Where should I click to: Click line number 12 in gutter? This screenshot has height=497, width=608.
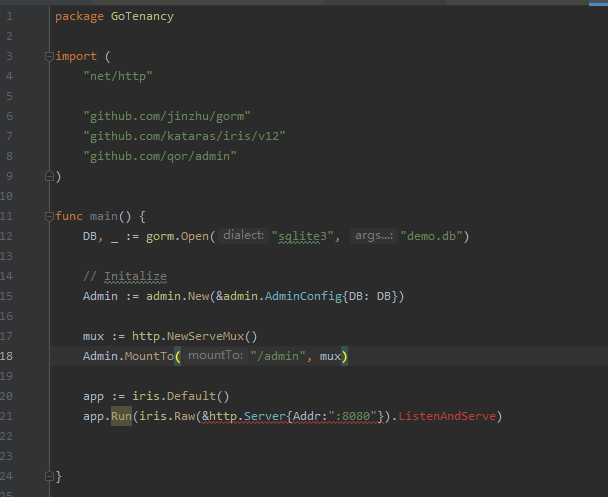coord(6,236)
